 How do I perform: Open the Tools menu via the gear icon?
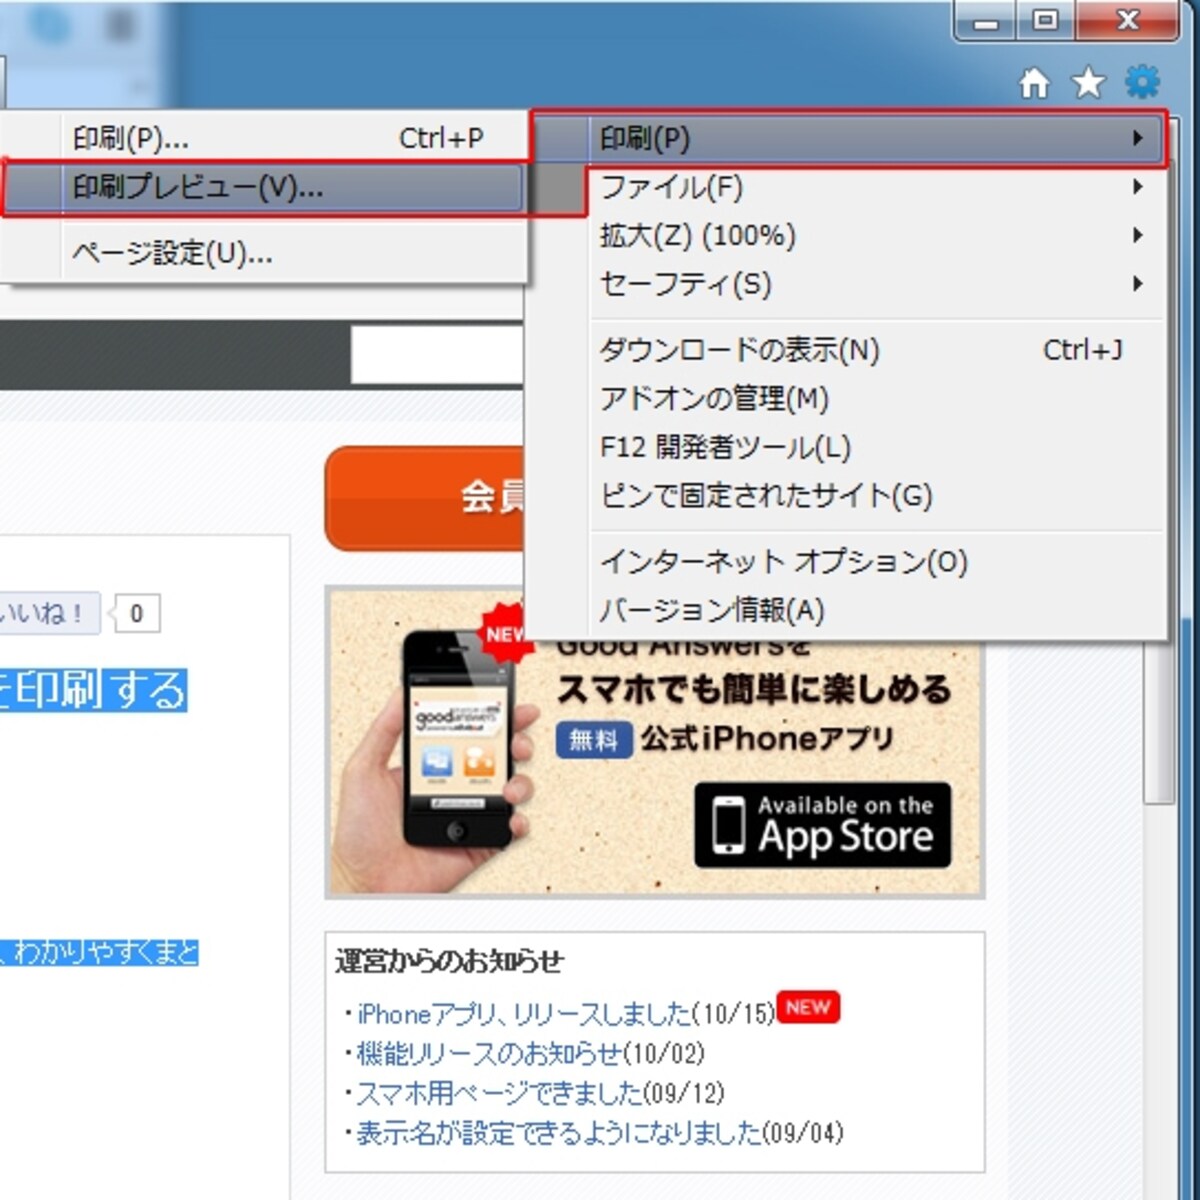point(1142,82)
